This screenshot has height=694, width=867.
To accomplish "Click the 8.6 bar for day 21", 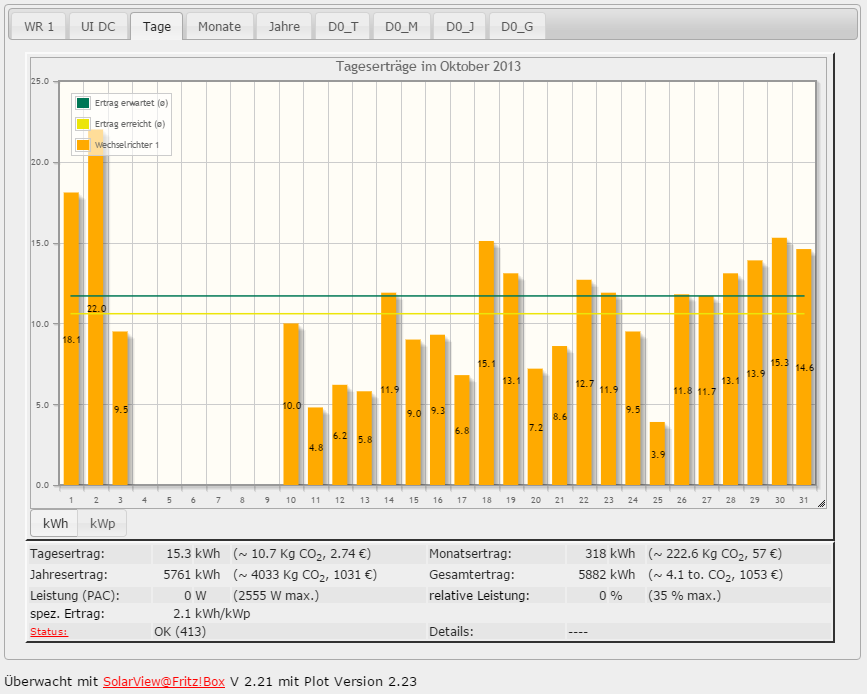I will [560, 416].
